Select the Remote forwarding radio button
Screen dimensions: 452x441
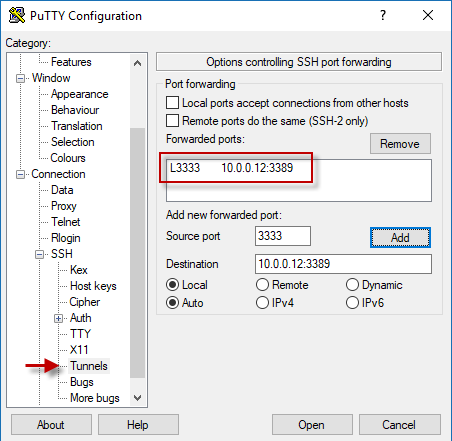262,285
